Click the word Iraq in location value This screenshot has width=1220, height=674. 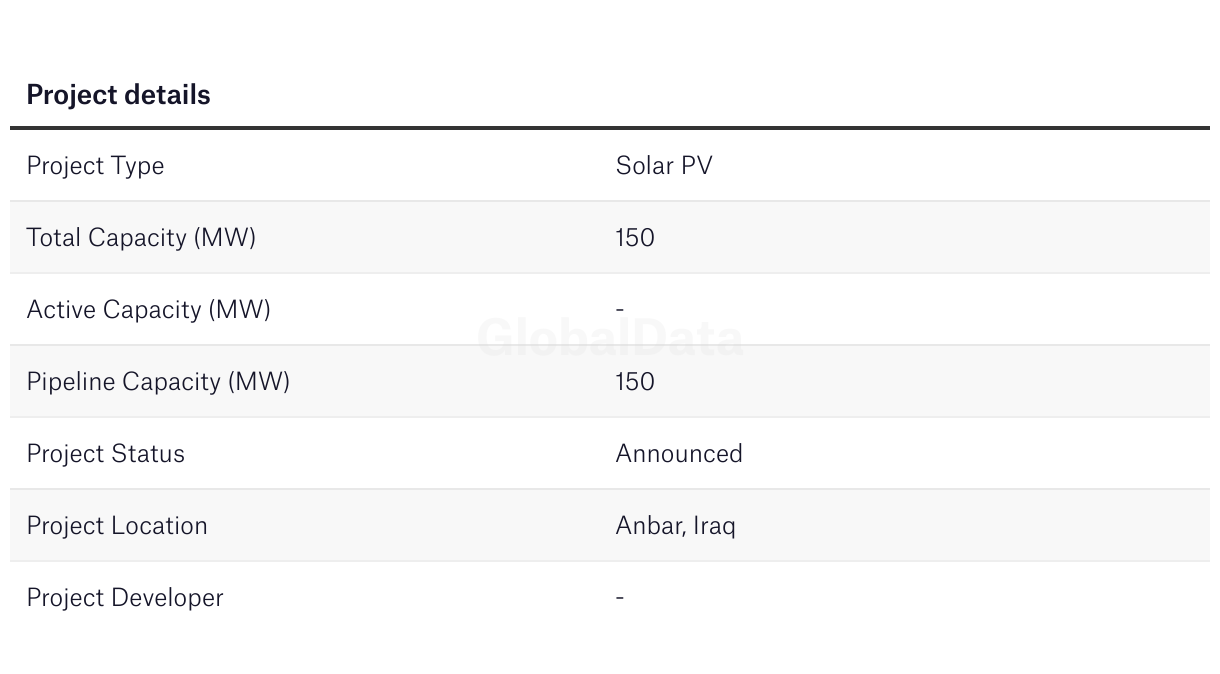[714, 526]
